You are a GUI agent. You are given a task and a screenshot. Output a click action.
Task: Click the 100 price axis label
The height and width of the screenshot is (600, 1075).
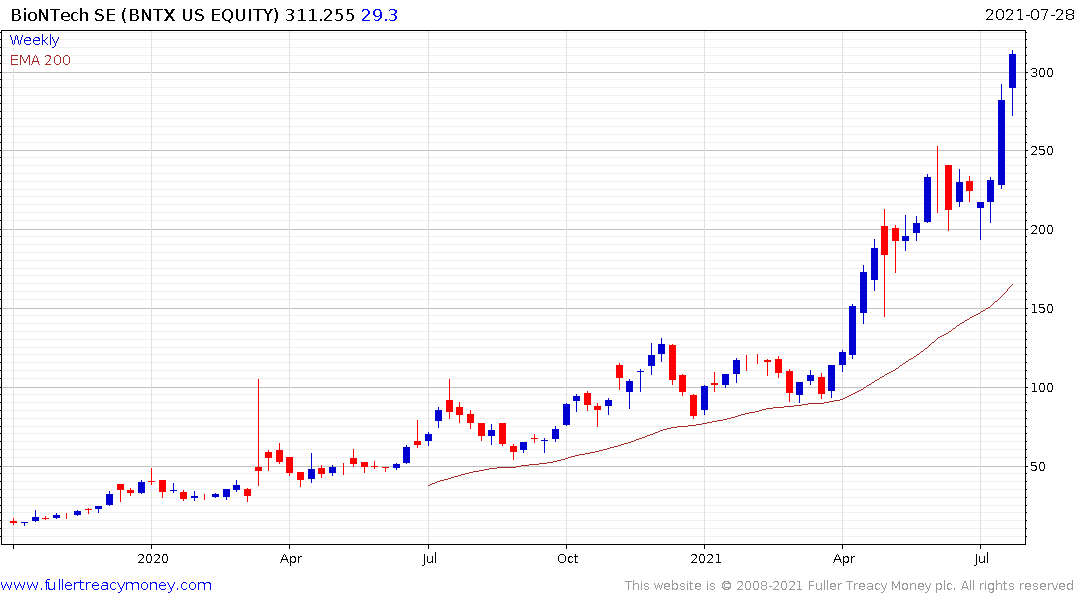click(1042, 387)
